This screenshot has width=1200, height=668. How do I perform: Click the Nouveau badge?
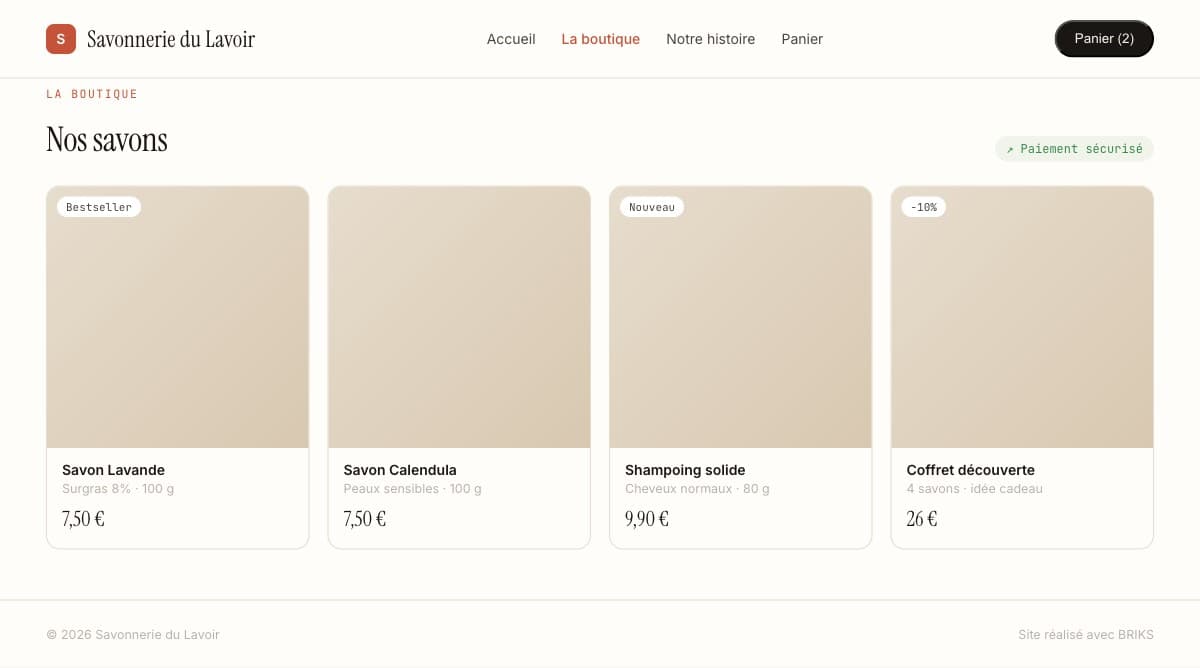coord(652,207)
